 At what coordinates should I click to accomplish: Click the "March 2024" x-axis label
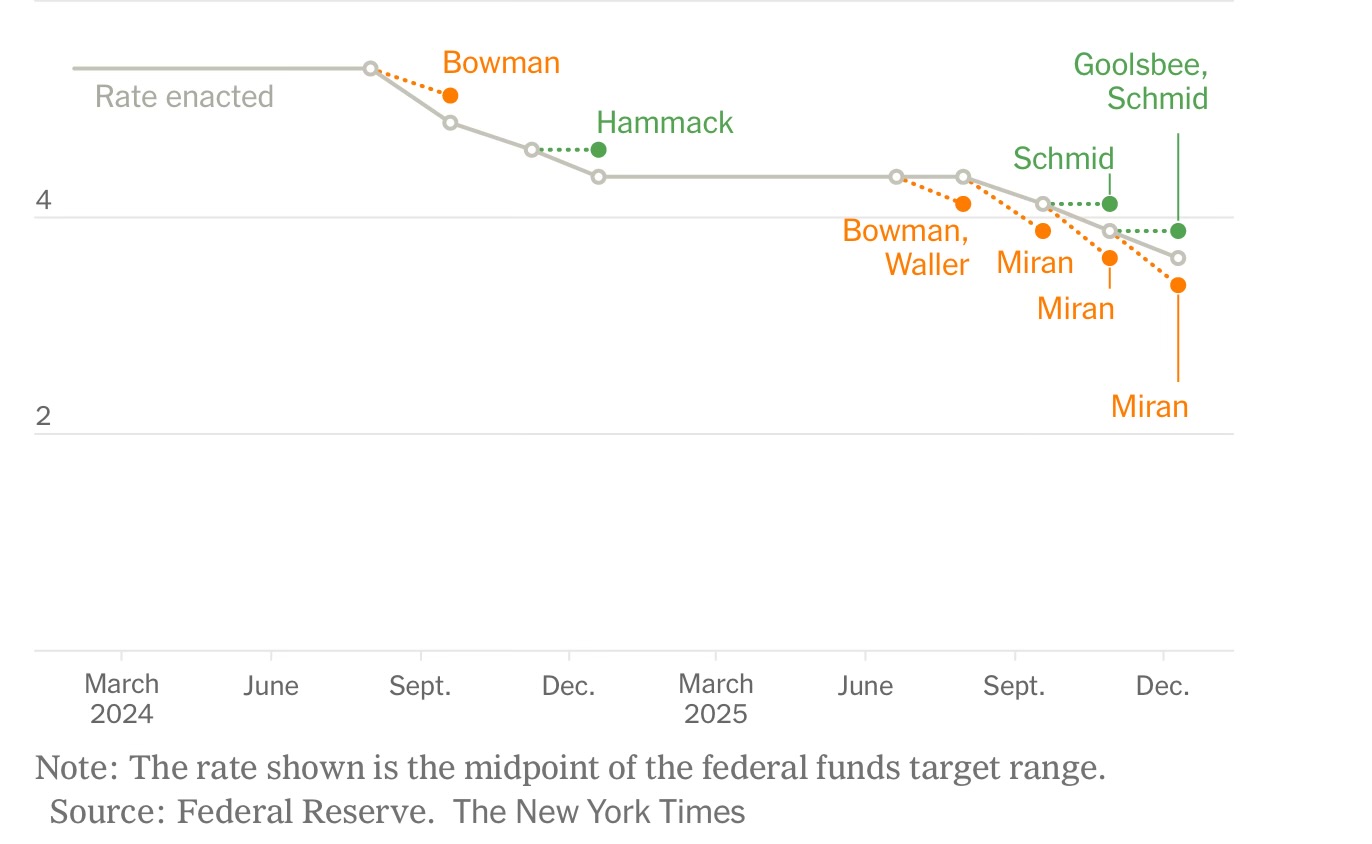click(x=122, y=698)
